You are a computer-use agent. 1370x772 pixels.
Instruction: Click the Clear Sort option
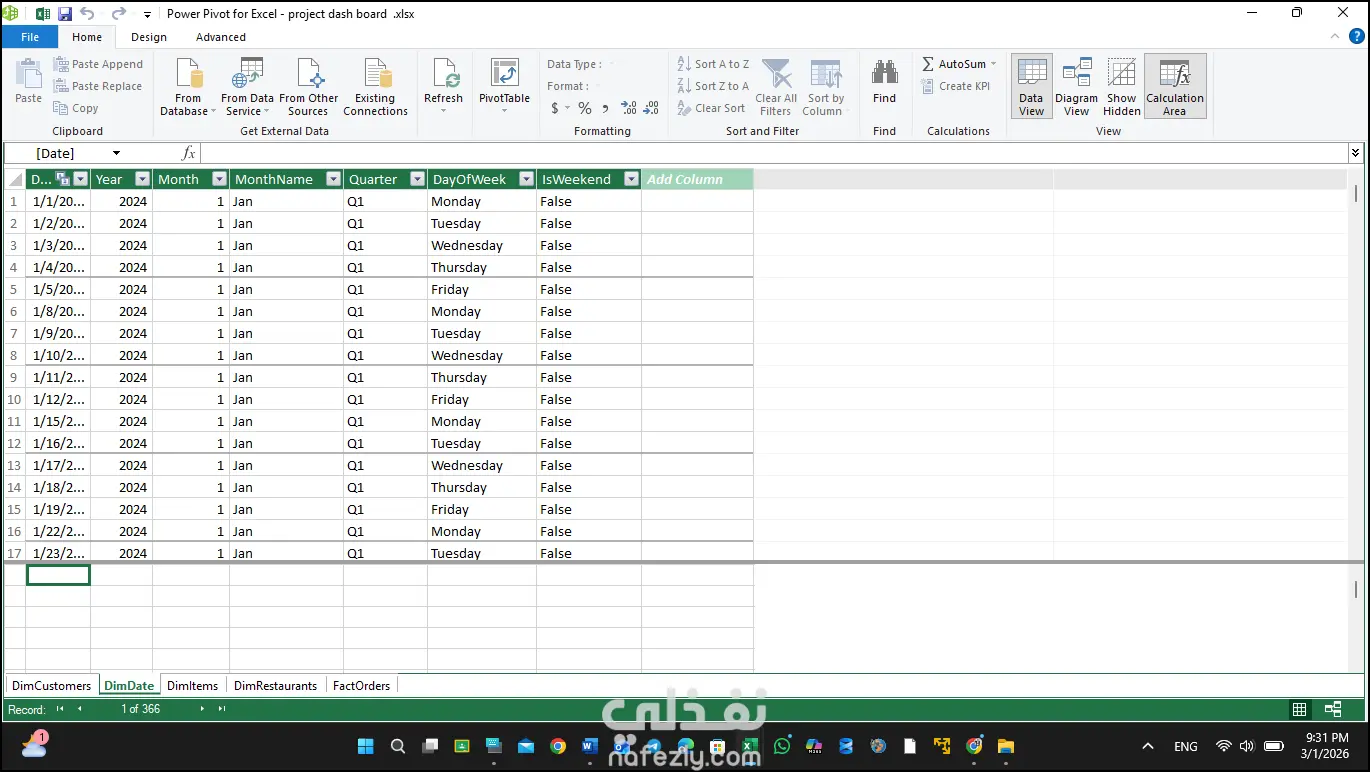tap(711, 108)
